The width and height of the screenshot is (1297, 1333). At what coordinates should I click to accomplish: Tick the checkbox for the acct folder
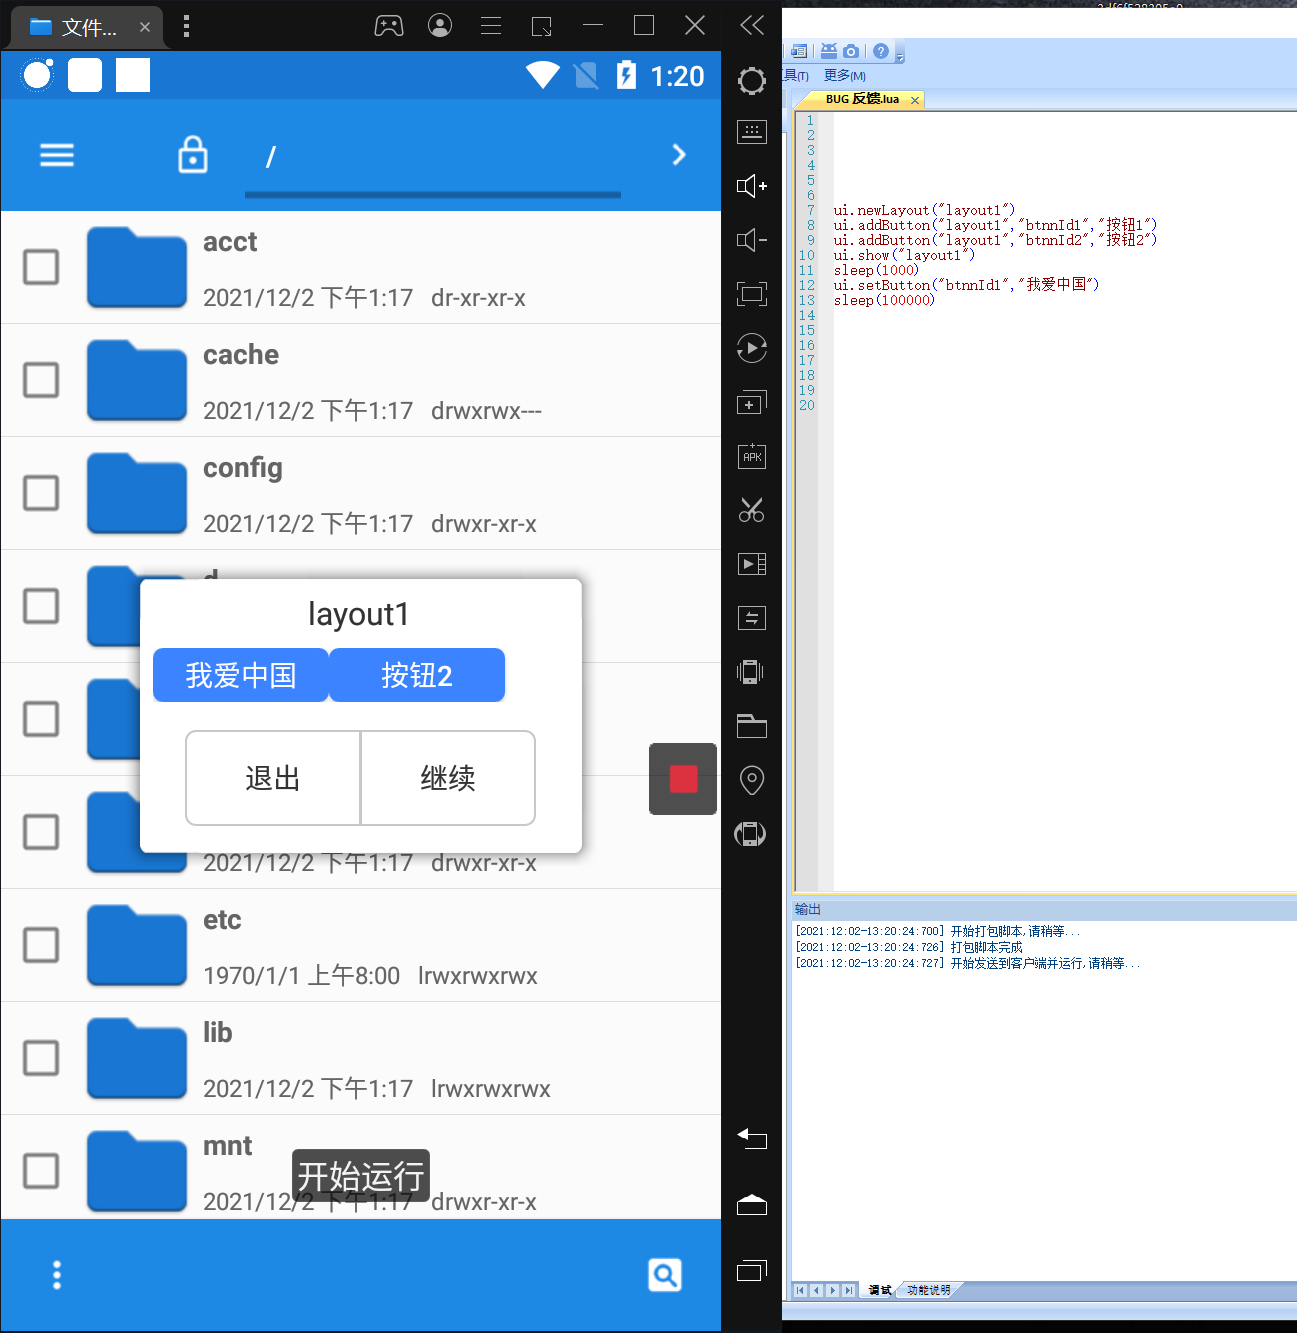click(41, 267)
